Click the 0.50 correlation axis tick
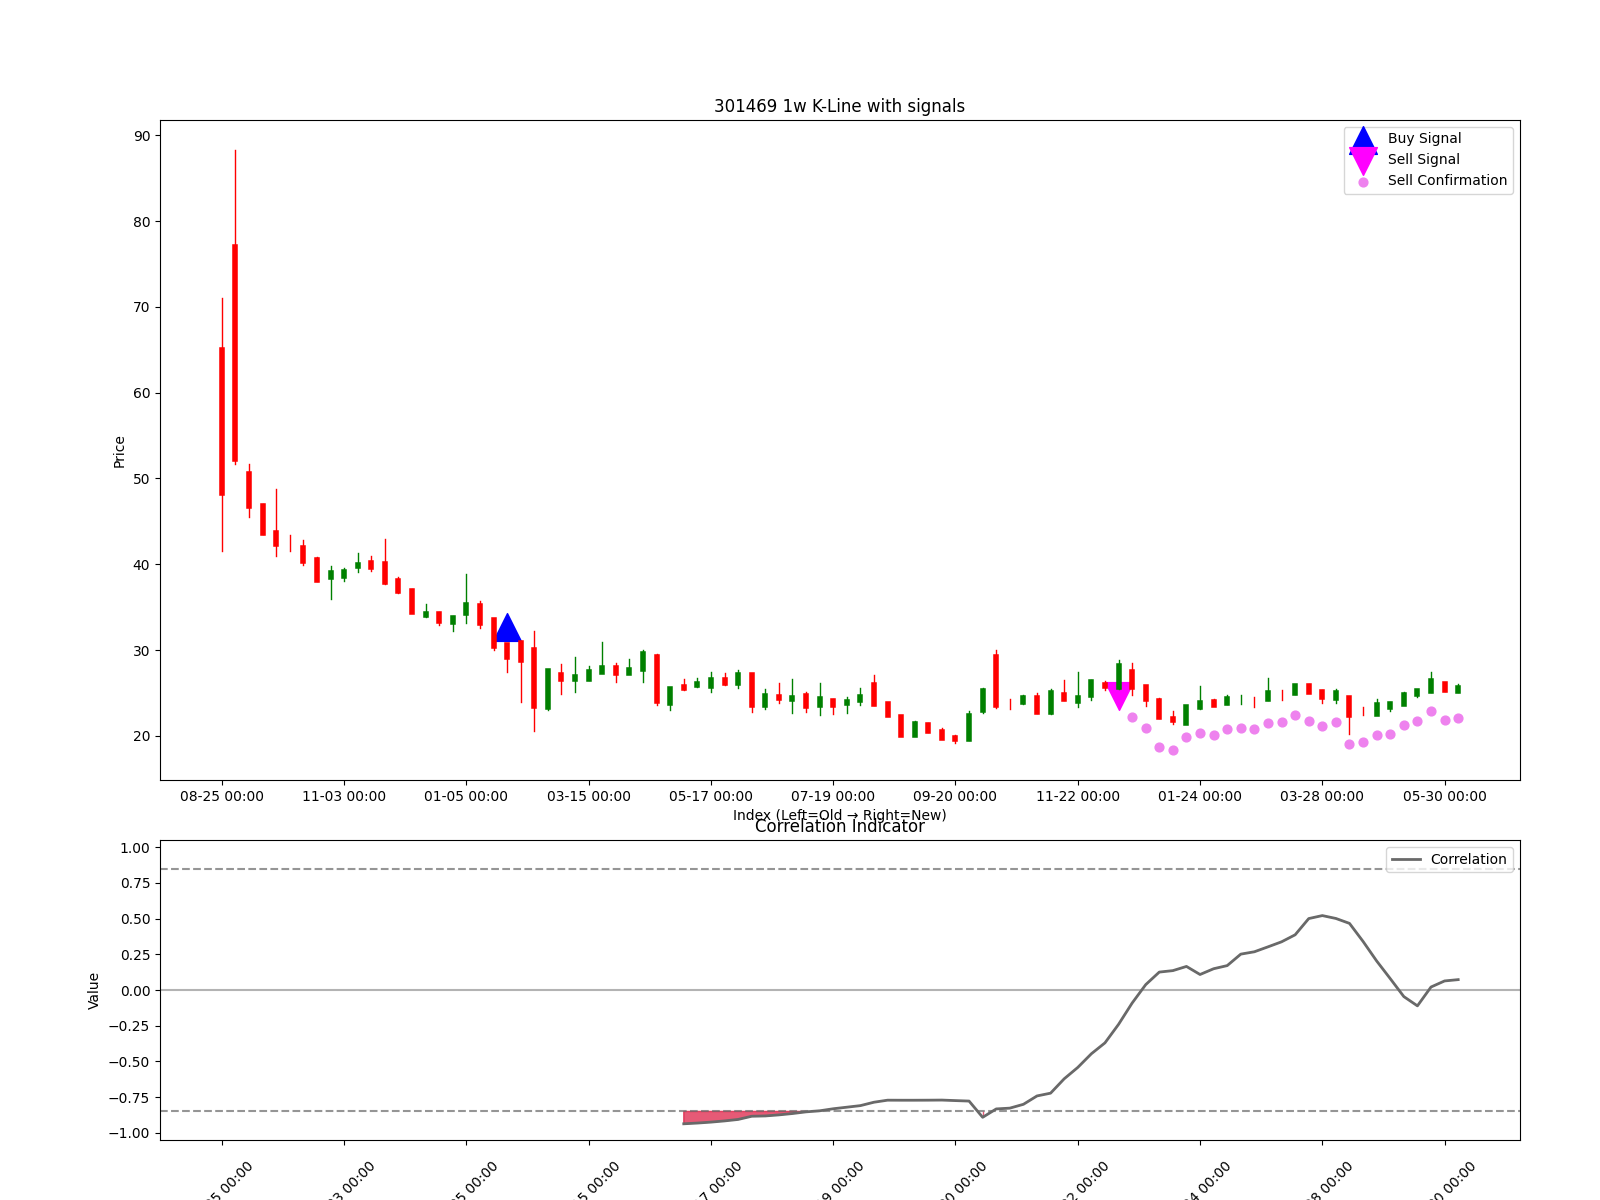1600x1200 pixels. pos(135,919)
